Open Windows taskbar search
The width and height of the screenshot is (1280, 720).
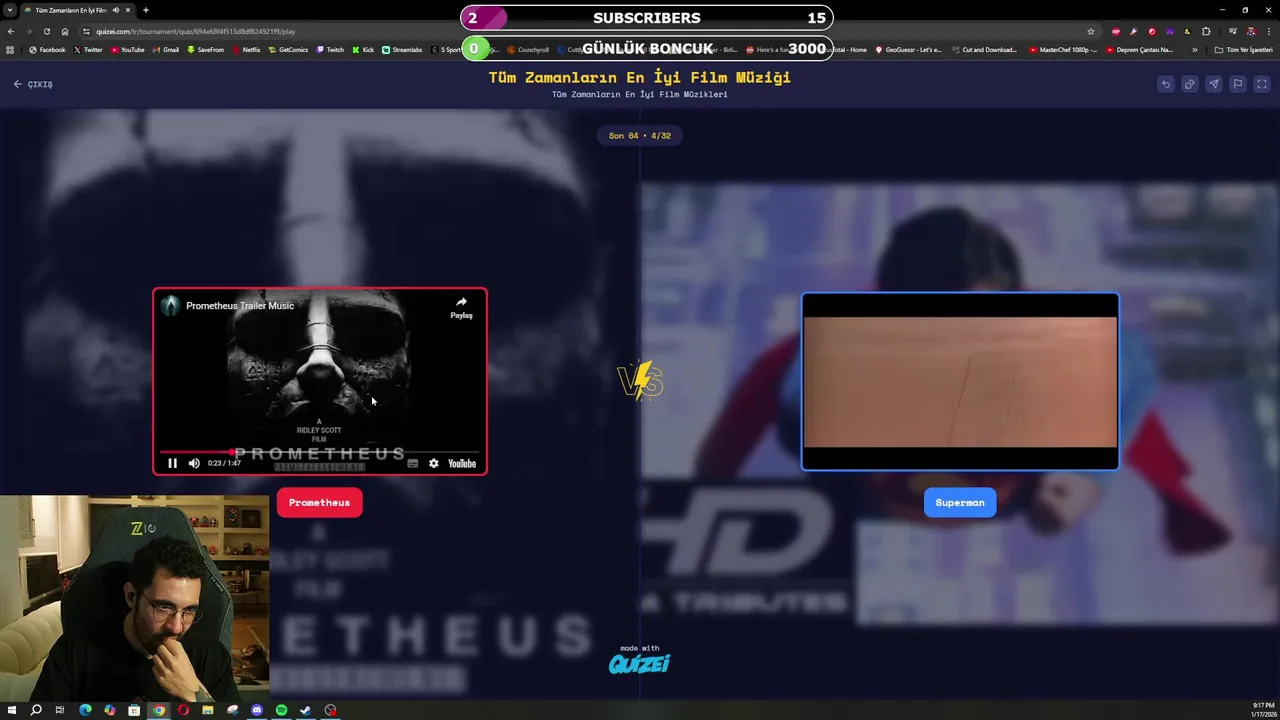pos(36,710)
